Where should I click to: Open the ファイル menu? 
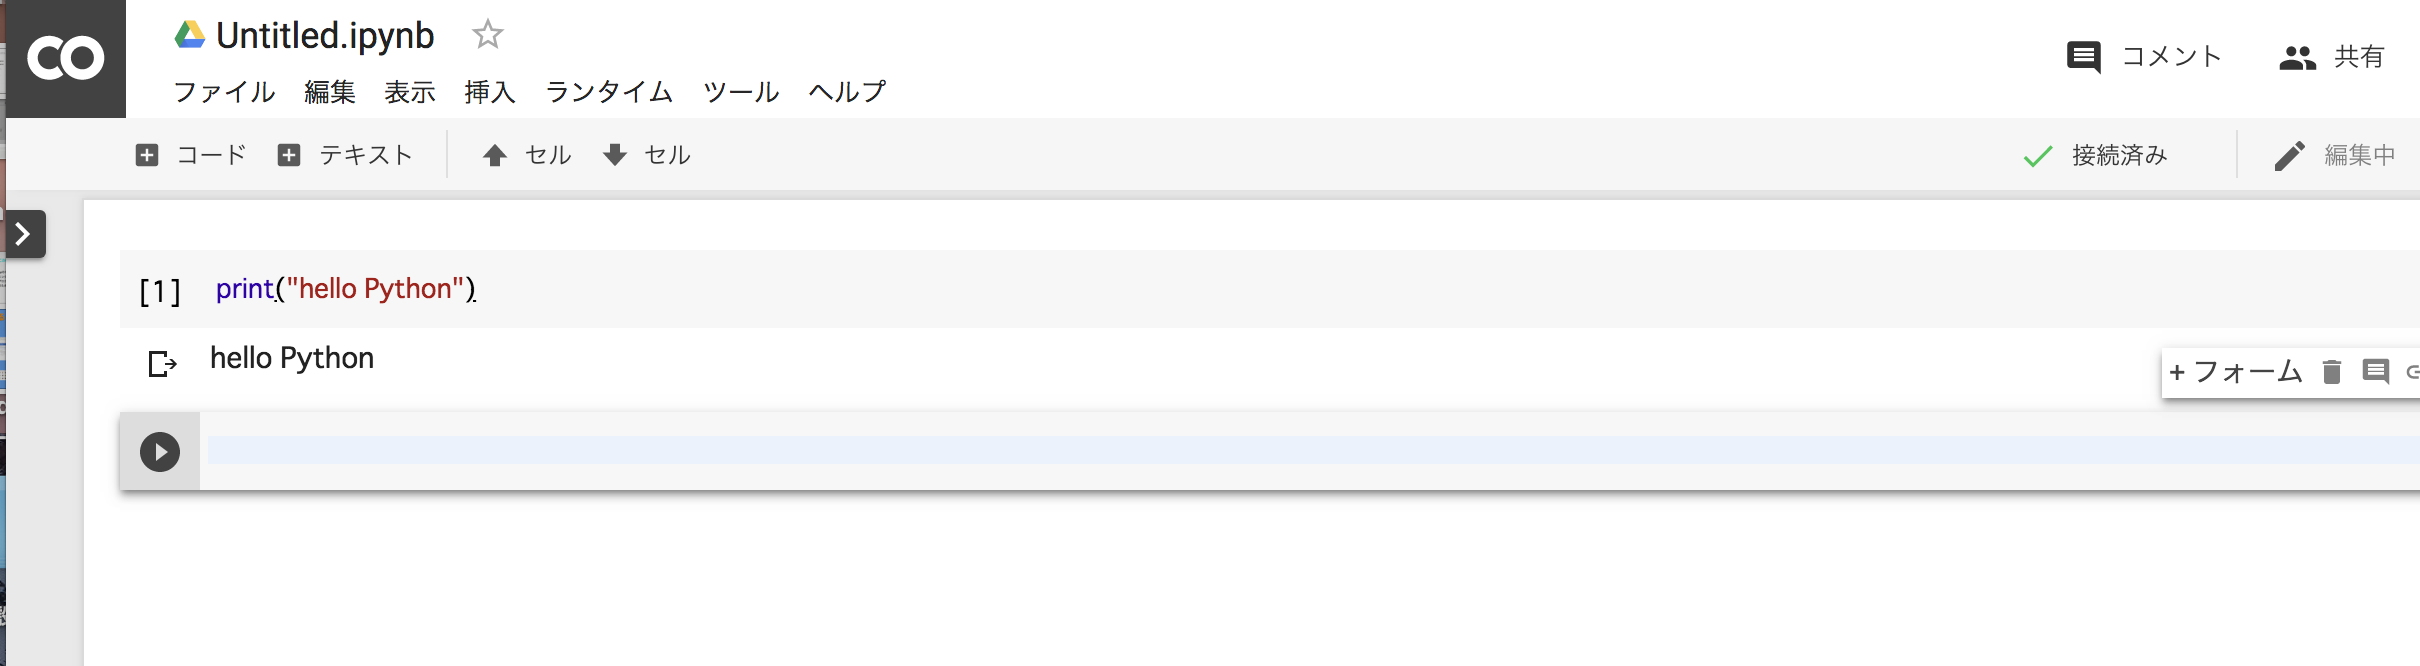pyautogui.click(x=224, y=92)
